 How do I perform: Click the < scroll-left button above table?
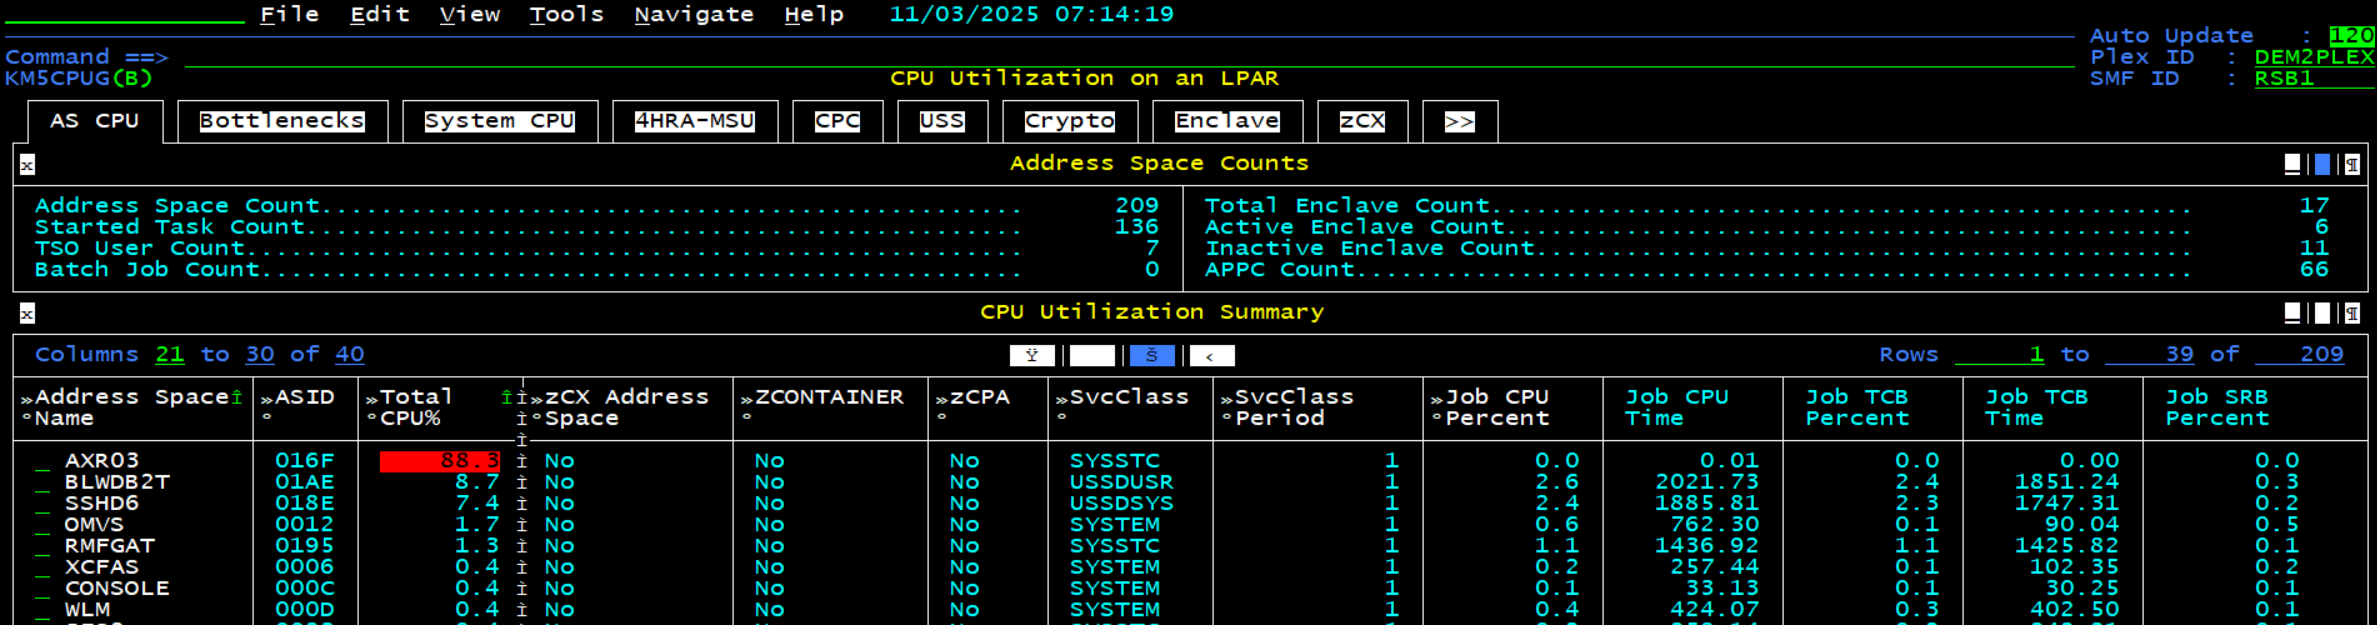(x=1212, y=356)
